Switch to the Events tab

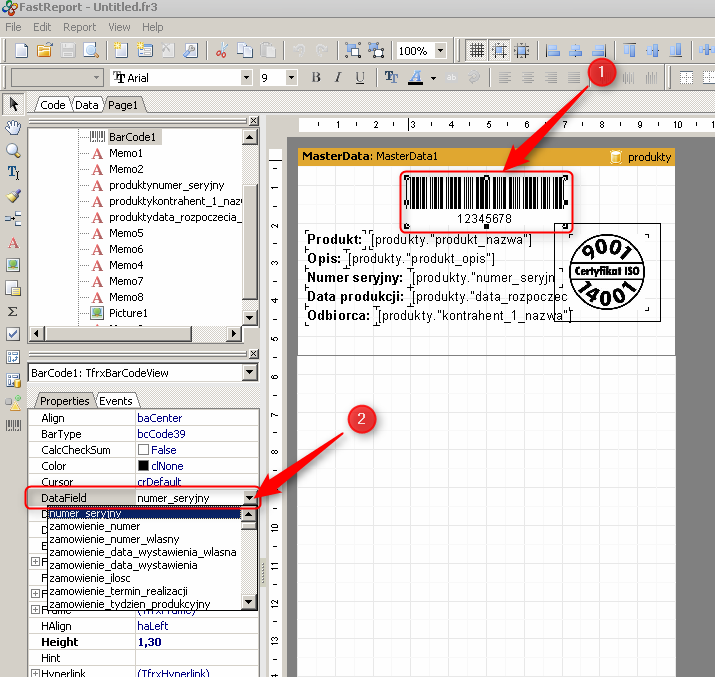click(x=114, y=401)
